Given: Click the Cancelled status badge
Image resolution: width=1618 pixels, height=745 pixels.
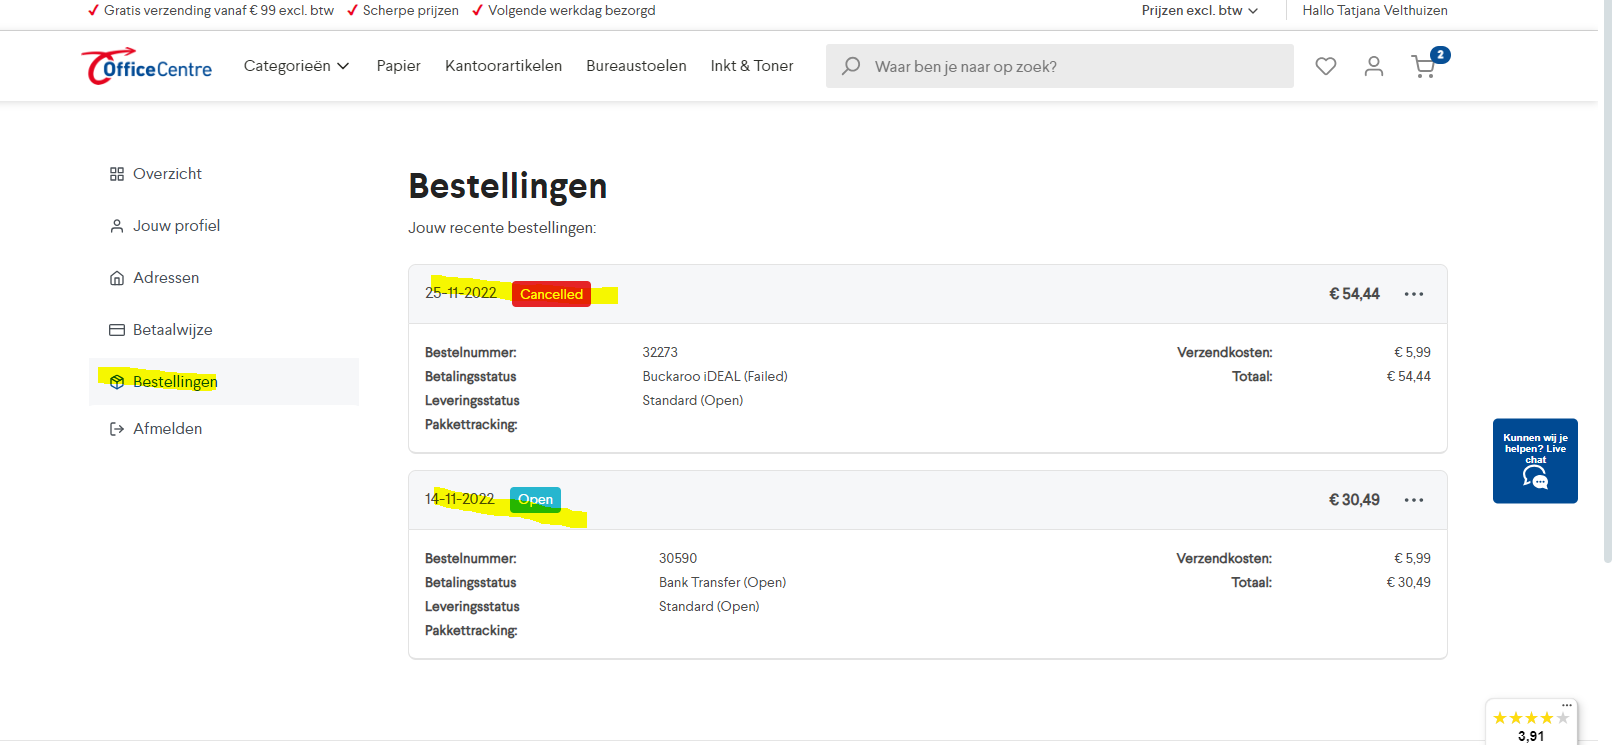Looking at the screenshot, I should point(551,294).
